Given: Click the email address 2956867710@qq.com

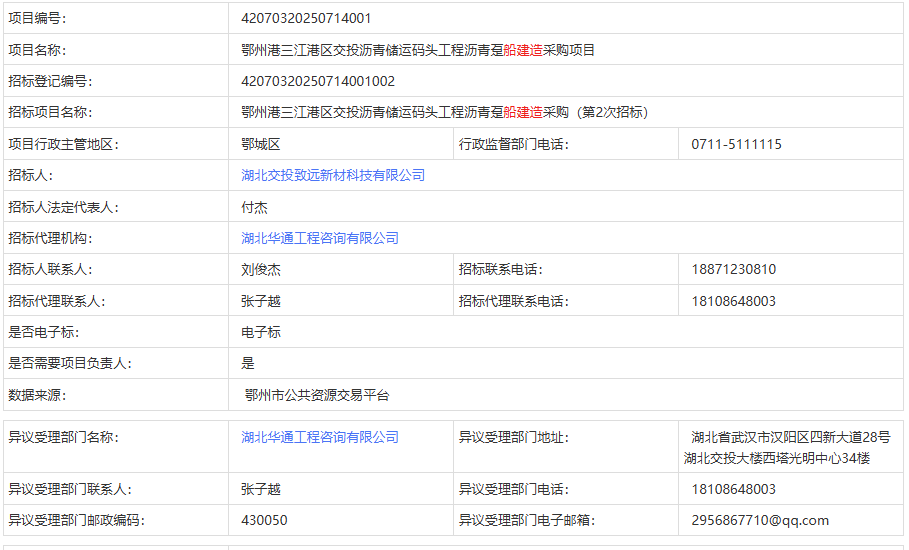Looking at the screenshot, I should tap(760, 520).
